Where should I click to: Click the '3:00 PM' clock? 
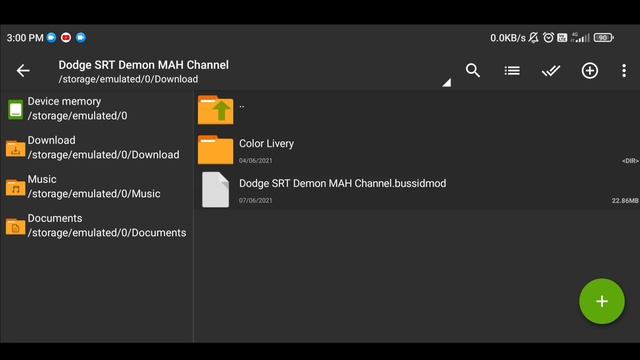click(25, 38)
